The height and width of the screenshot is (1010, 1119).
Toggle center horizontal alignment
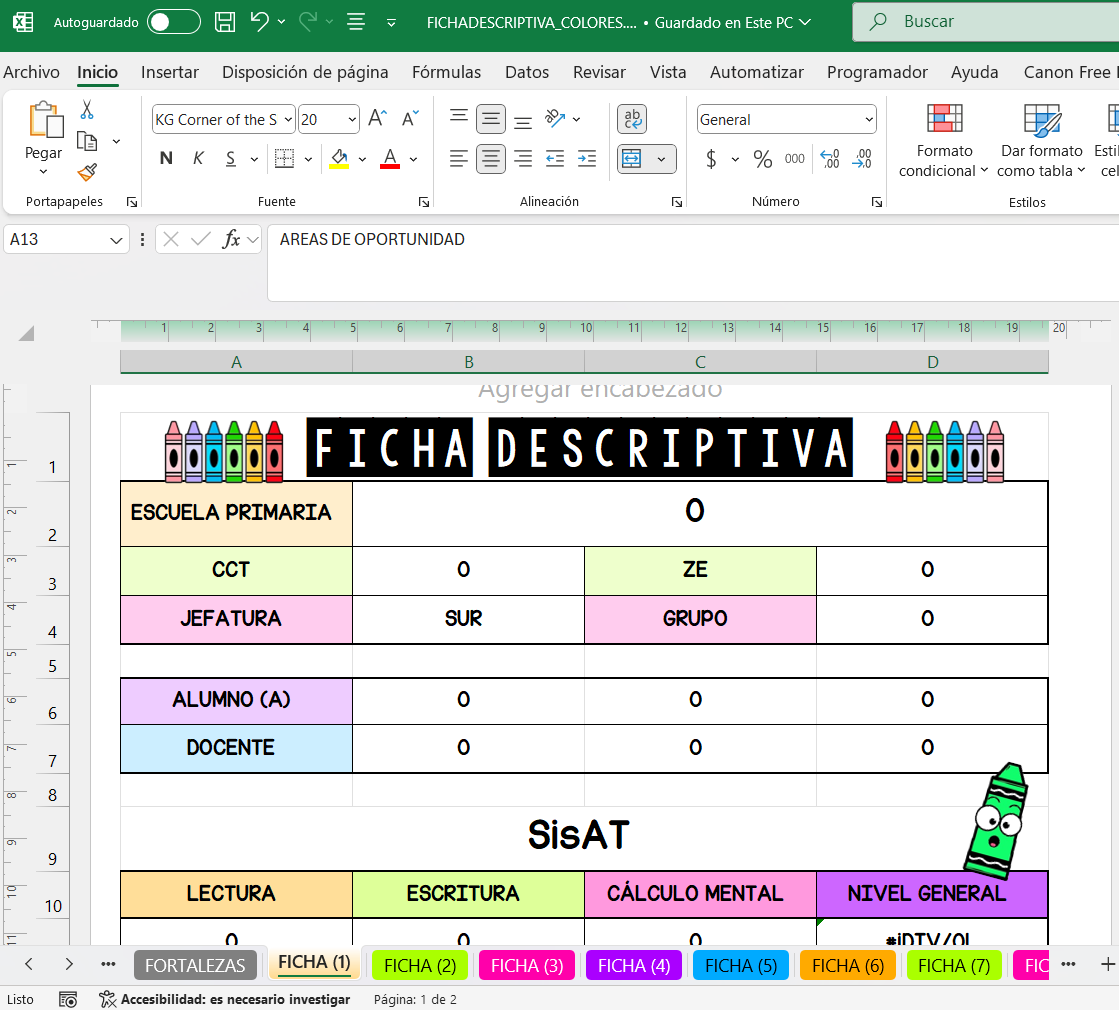coord(491,158)
